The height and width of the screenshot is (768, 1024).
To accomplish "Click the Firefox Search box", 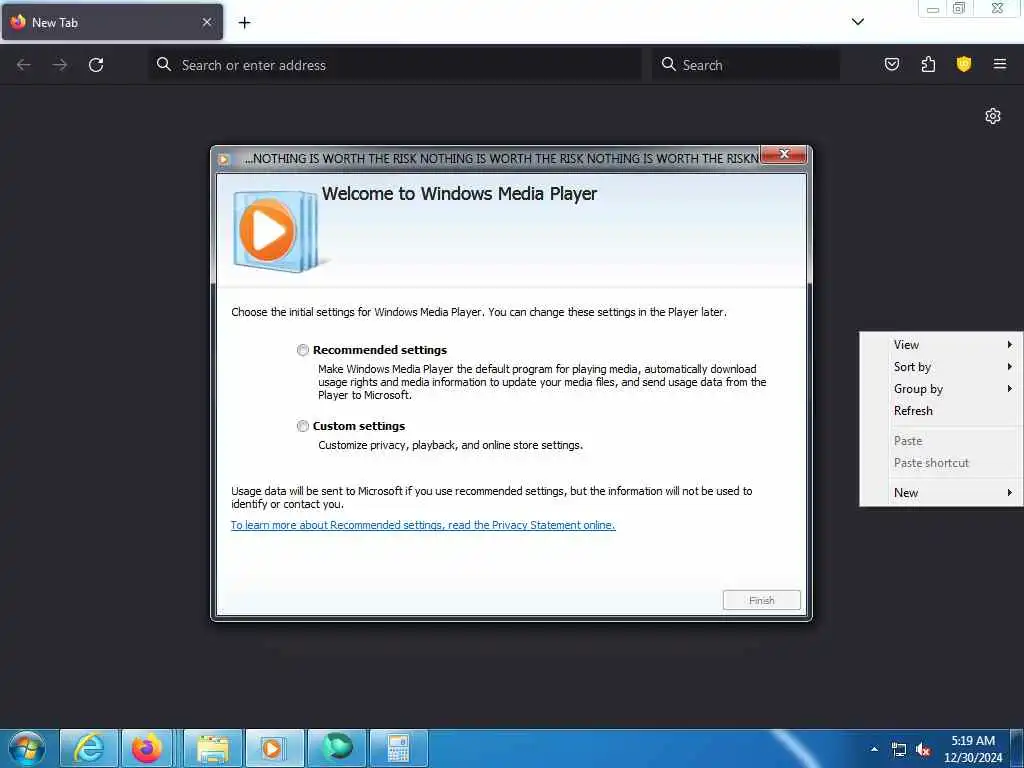I will [746, 65].
